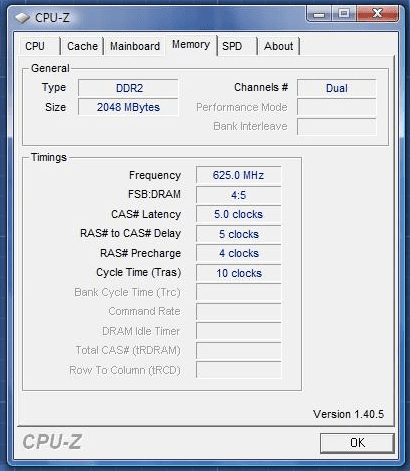410x471 pixels.
Task: Click the empty Row To Column (tRCD) field
Action: point(238,369)
